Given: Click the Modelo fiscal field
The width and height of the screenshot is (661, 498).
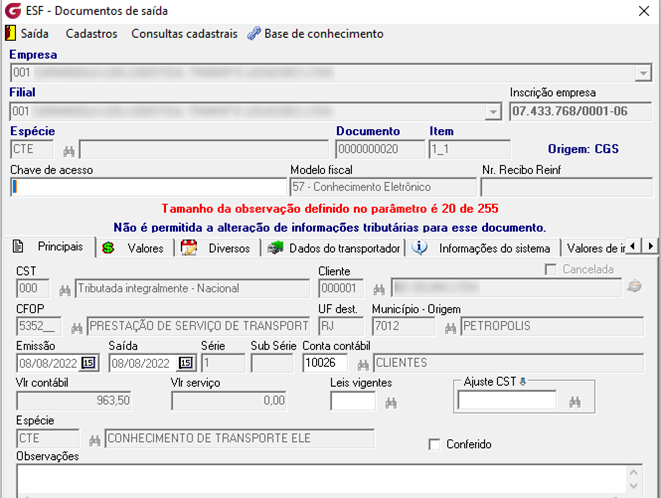Looking at the screenshot, I should coord(383,187).
